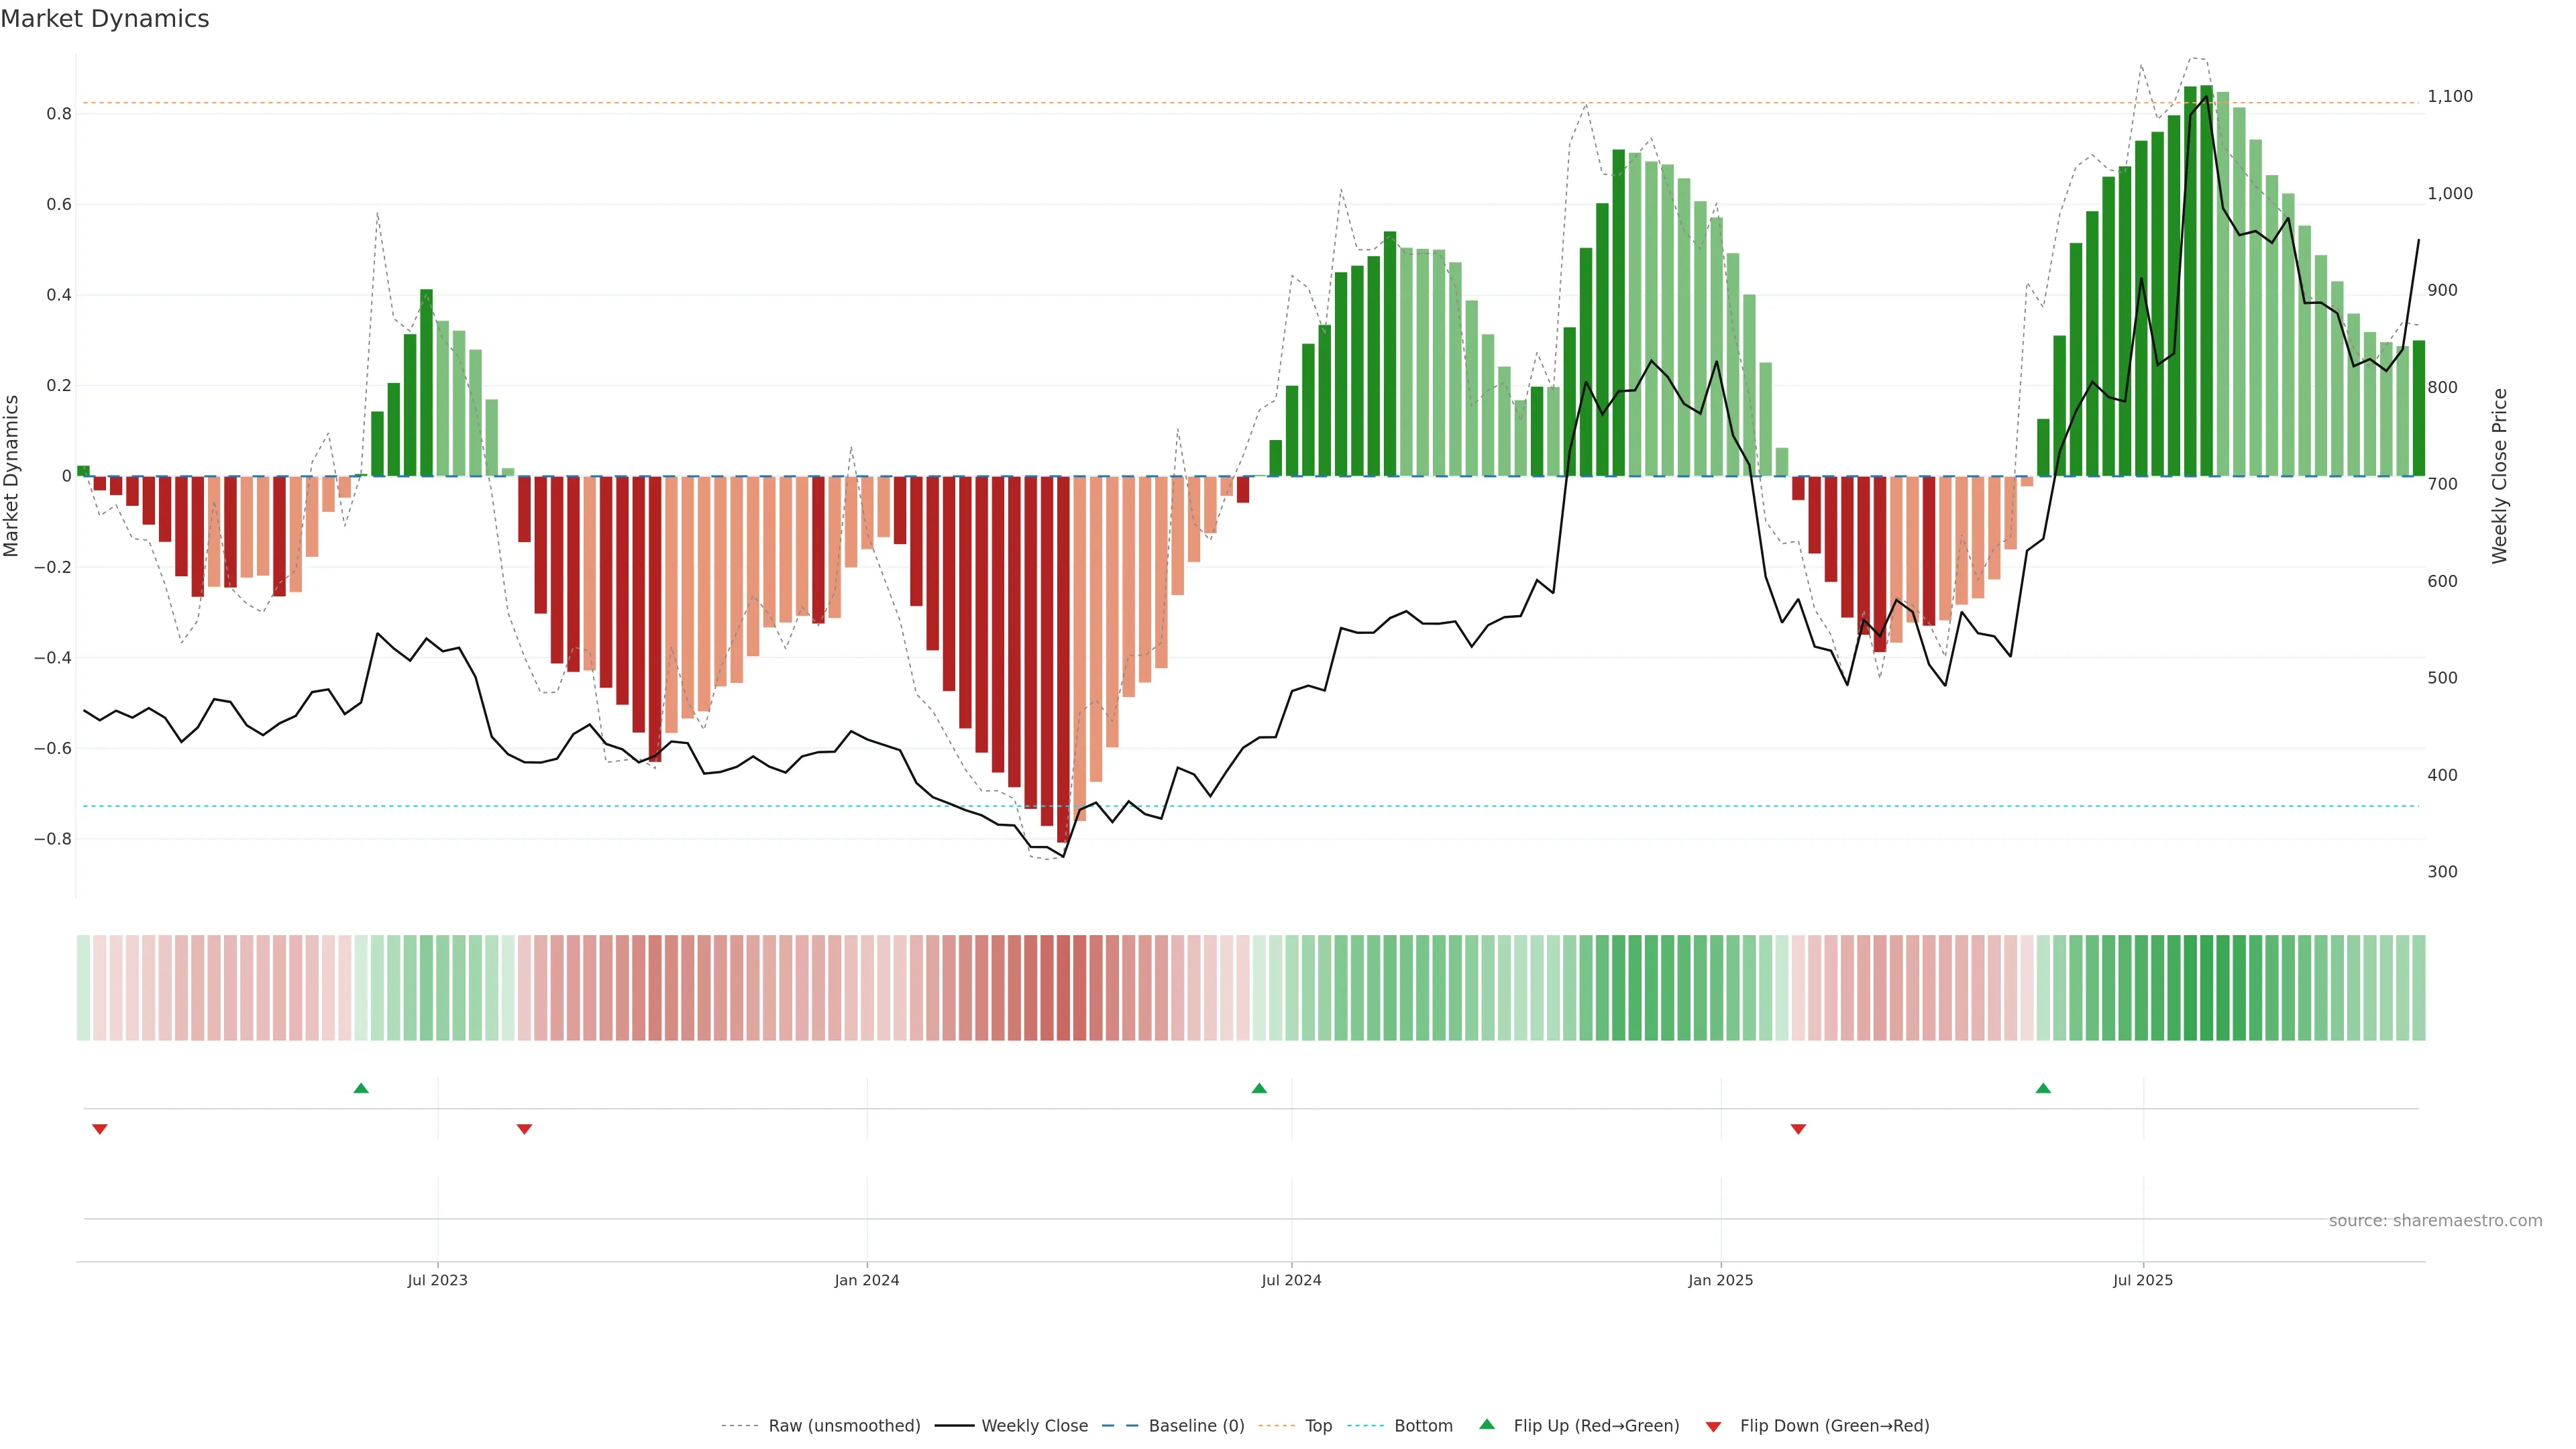Hide the Bottom threshold legend entry
The height and width of the screenshot is (1449, 2576).
(x=1423, y=1426)
